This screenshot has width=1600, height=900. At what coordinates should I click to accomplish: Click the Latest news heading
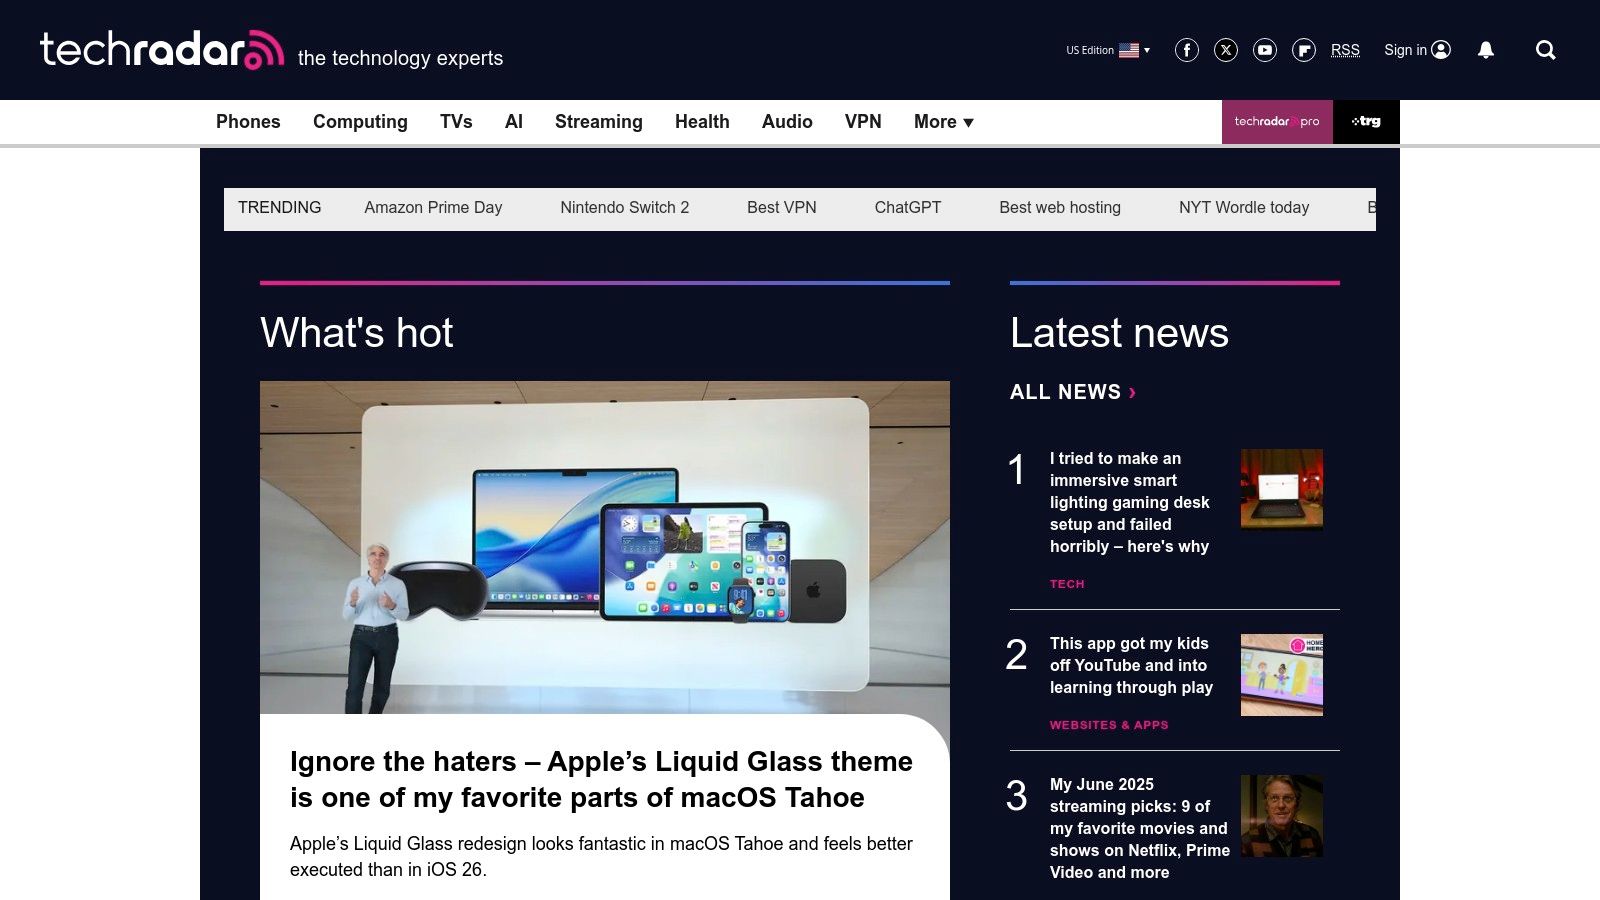pos(1119,333)
